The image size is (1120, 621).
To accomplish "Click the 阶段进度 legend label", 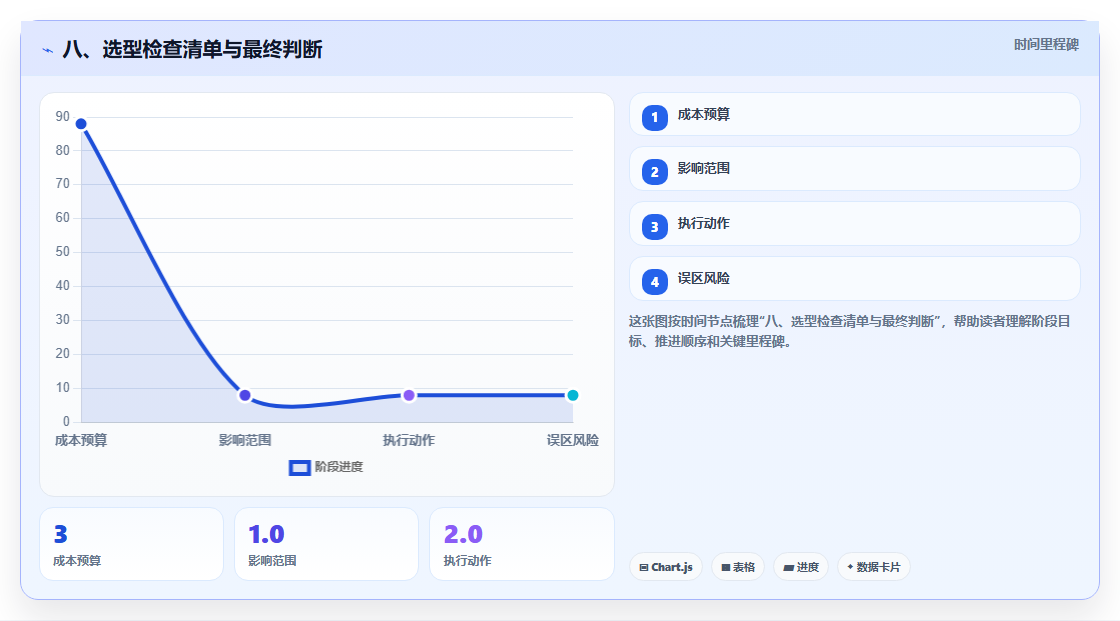I will point(339,467).
